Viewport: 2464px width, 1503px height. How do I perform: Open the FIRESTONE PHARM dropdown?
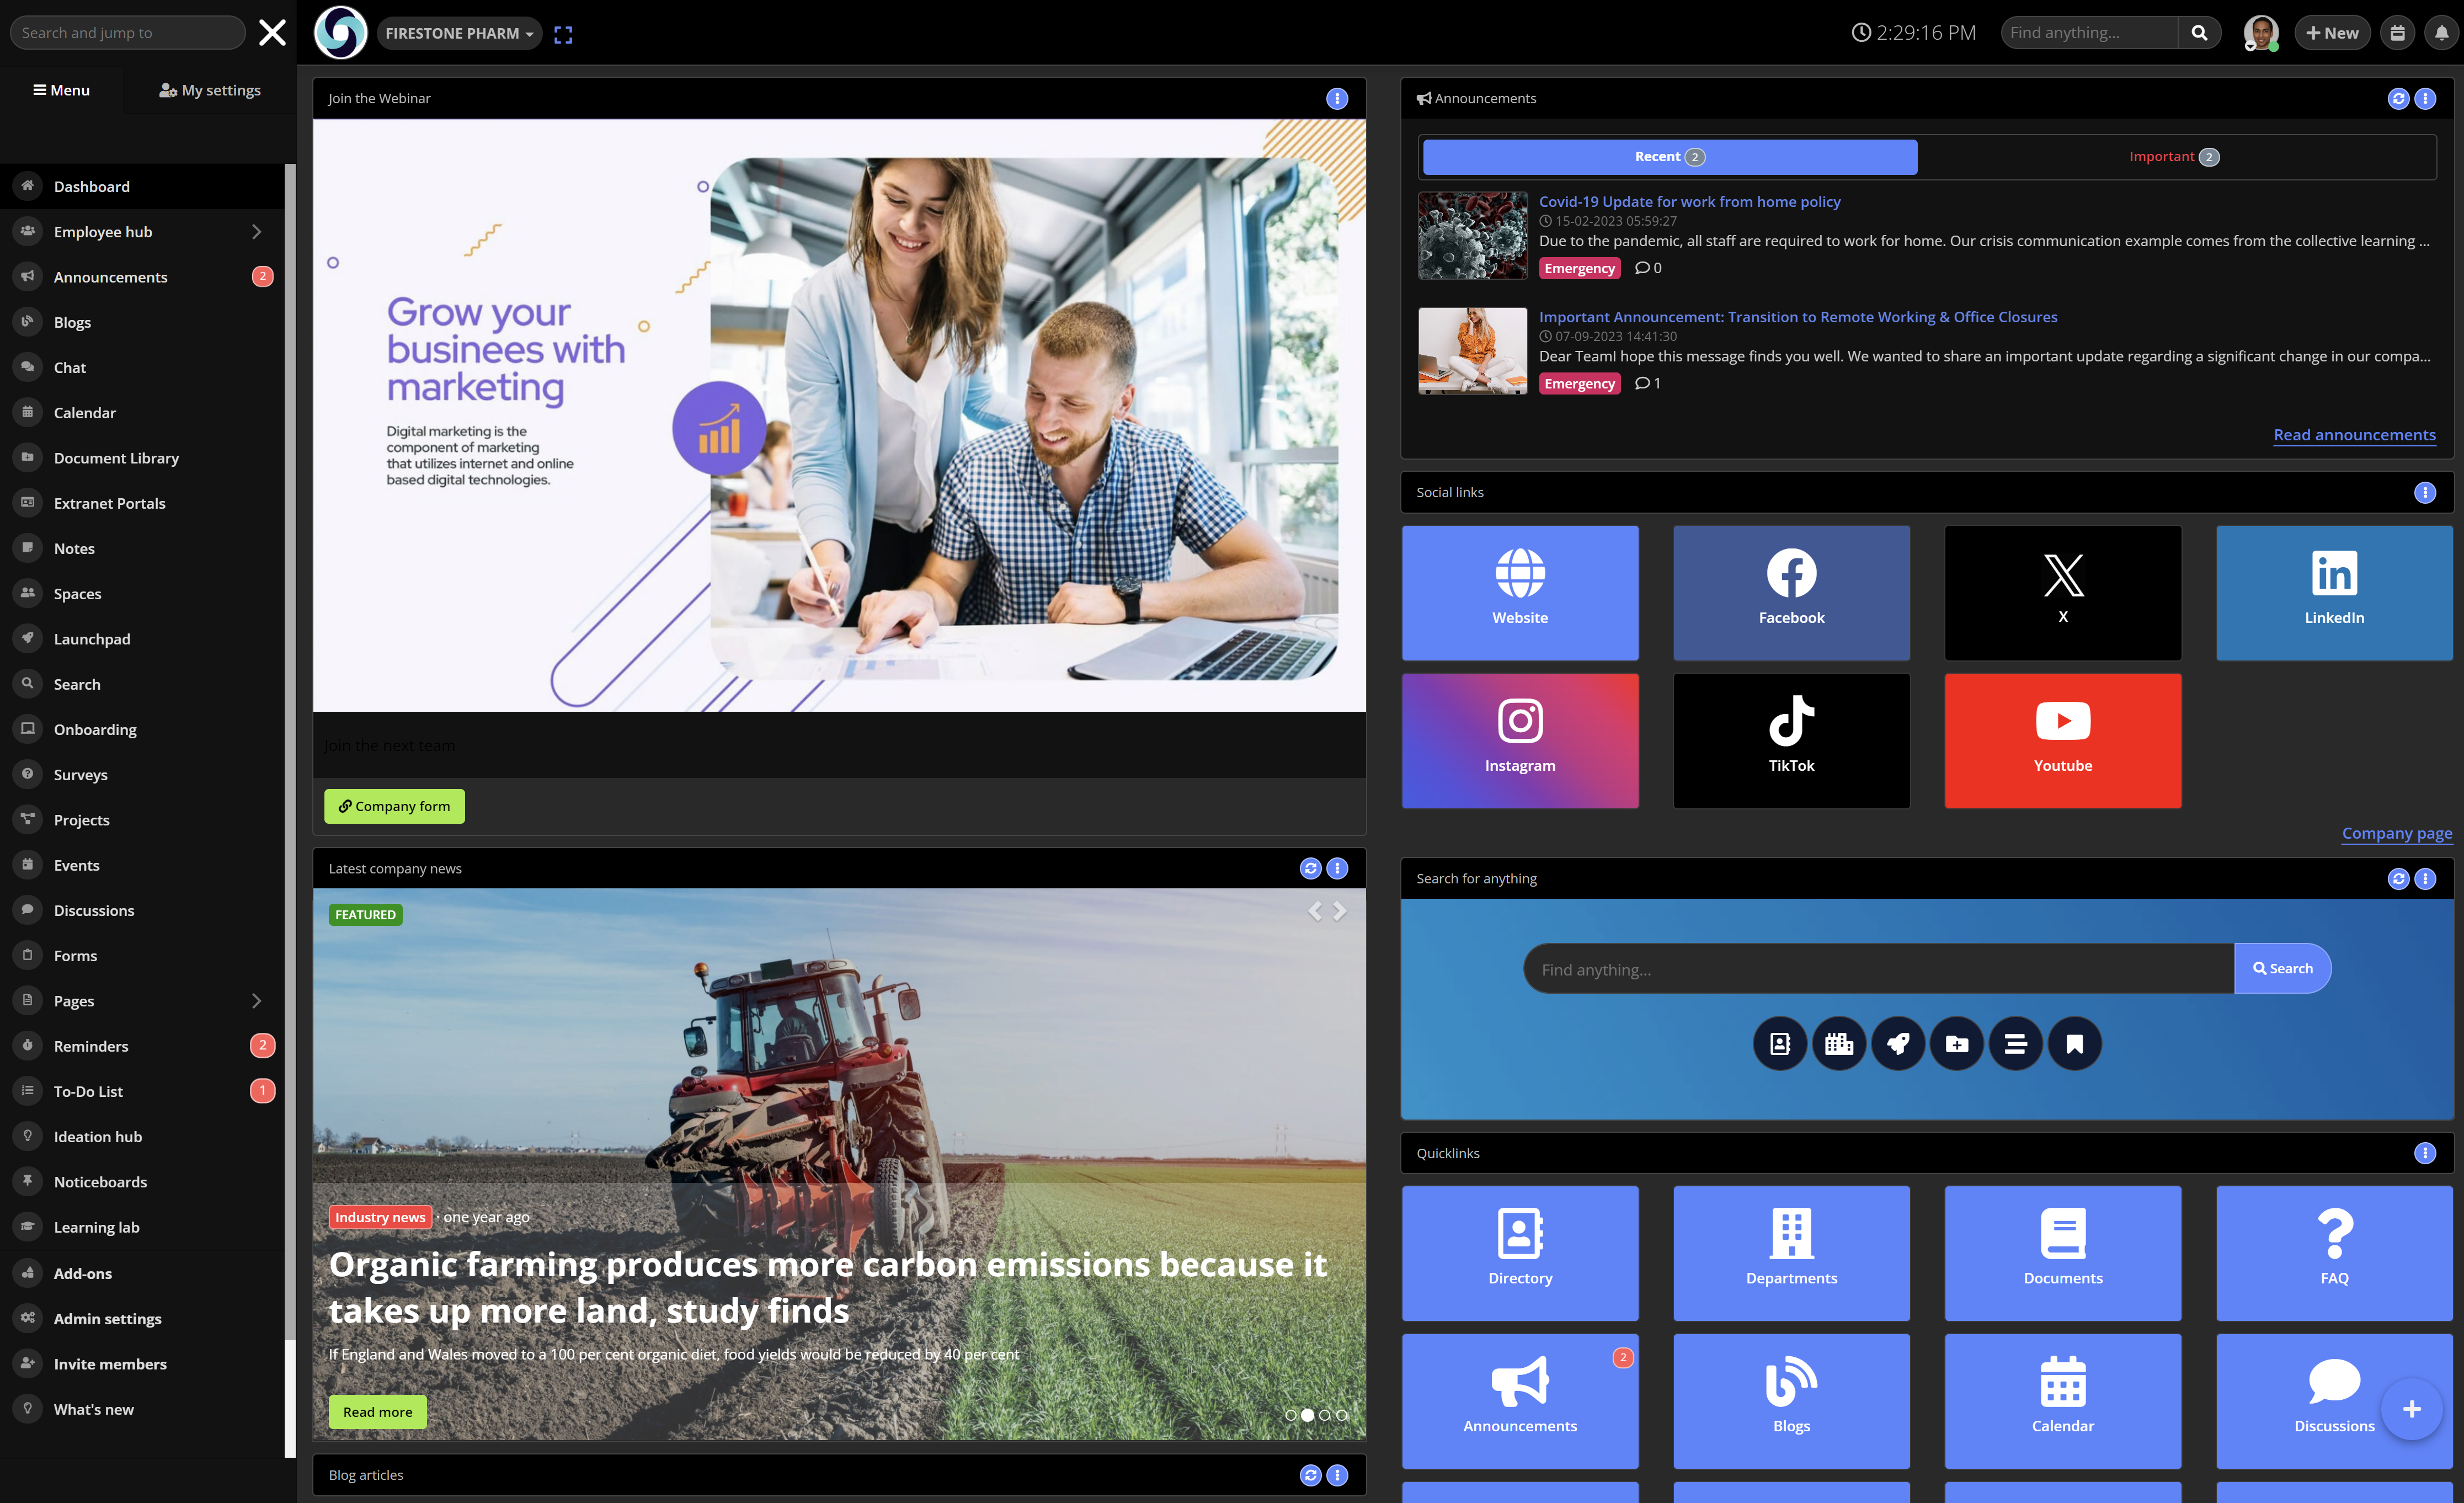(x=459, y=33)
